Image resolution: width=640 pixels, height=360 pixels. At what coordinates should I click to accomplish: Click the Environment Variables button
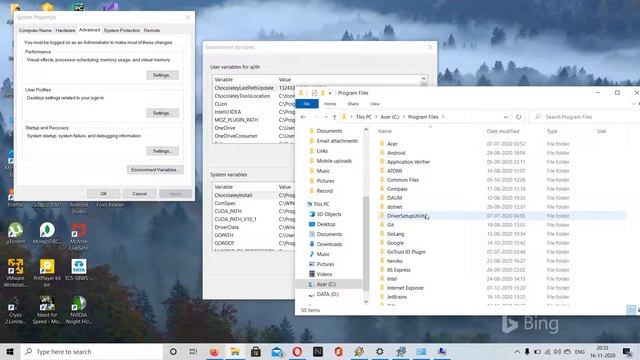point(155,170)
